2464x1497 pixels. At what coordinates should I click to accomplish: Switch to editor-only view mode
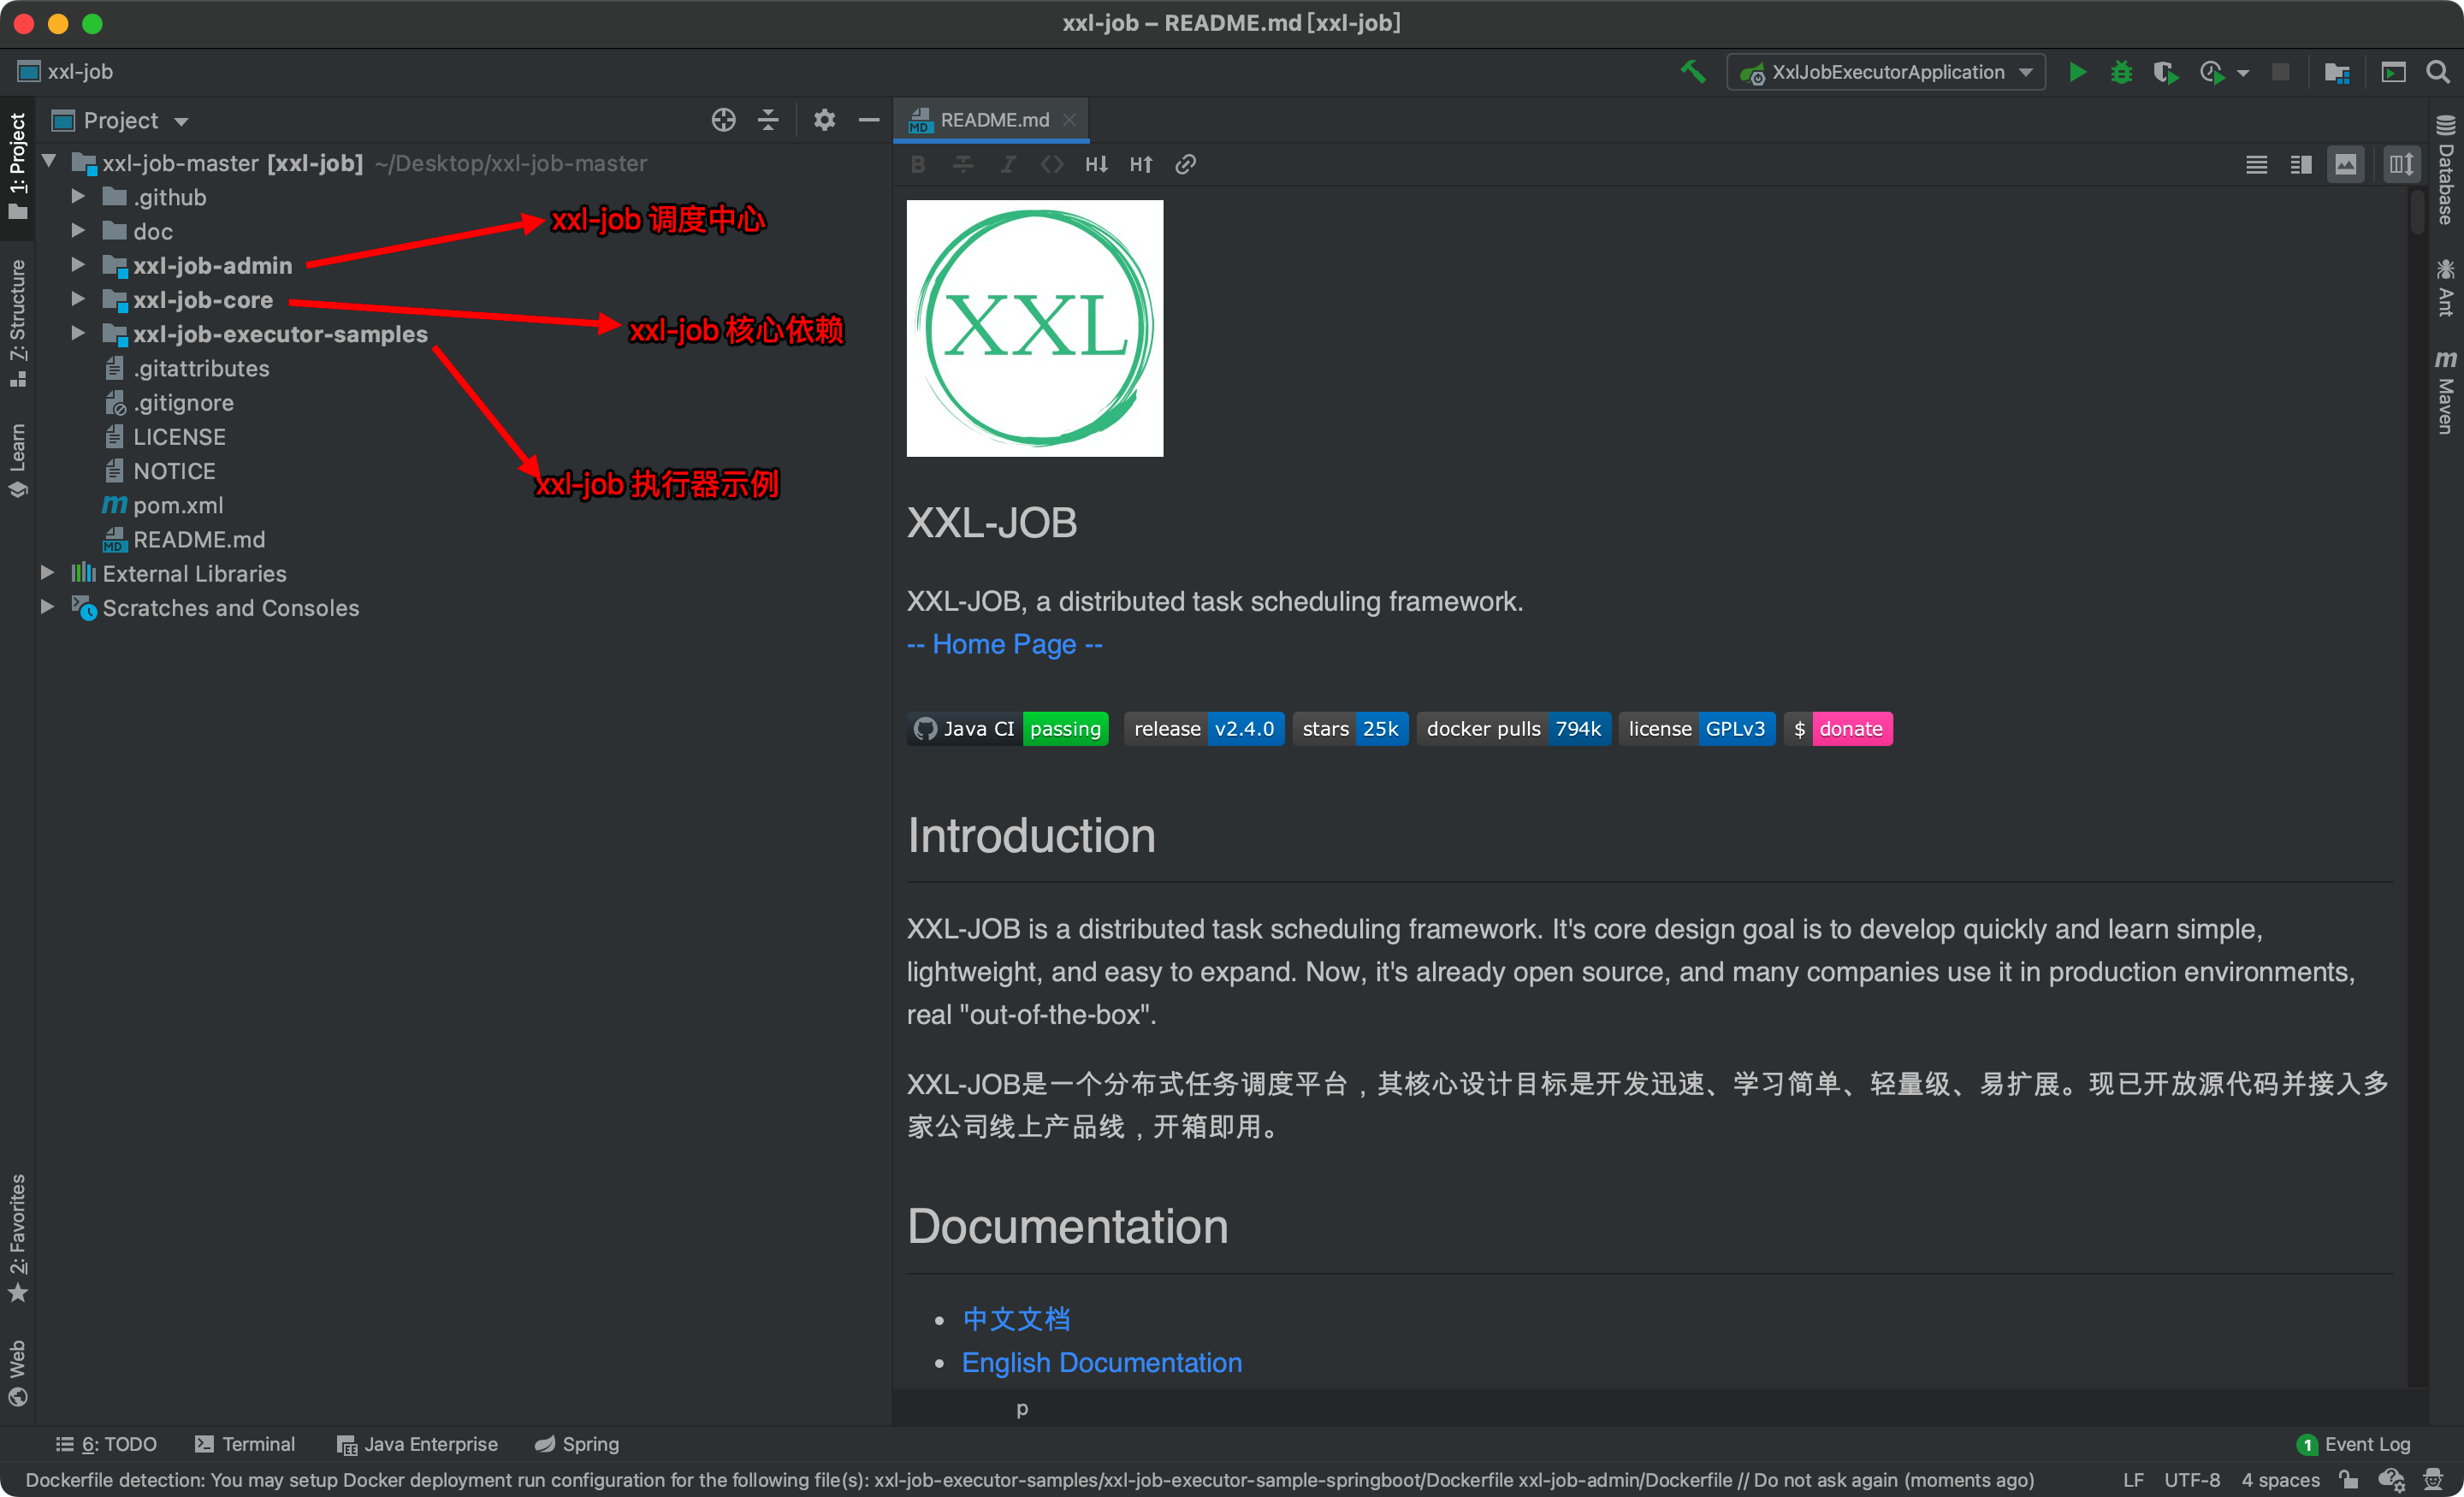tap(2256, 165)
